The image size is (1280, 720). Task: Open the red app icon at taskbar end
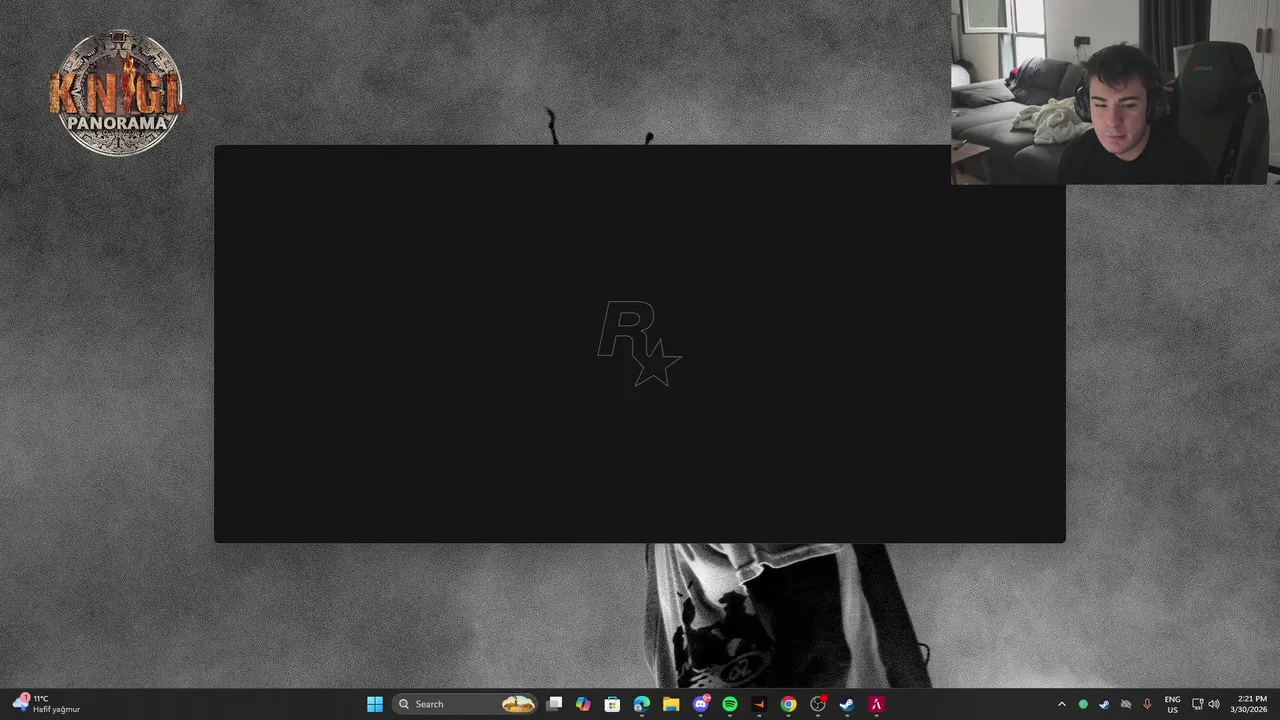pyautogui.click(x=876, y=704)
